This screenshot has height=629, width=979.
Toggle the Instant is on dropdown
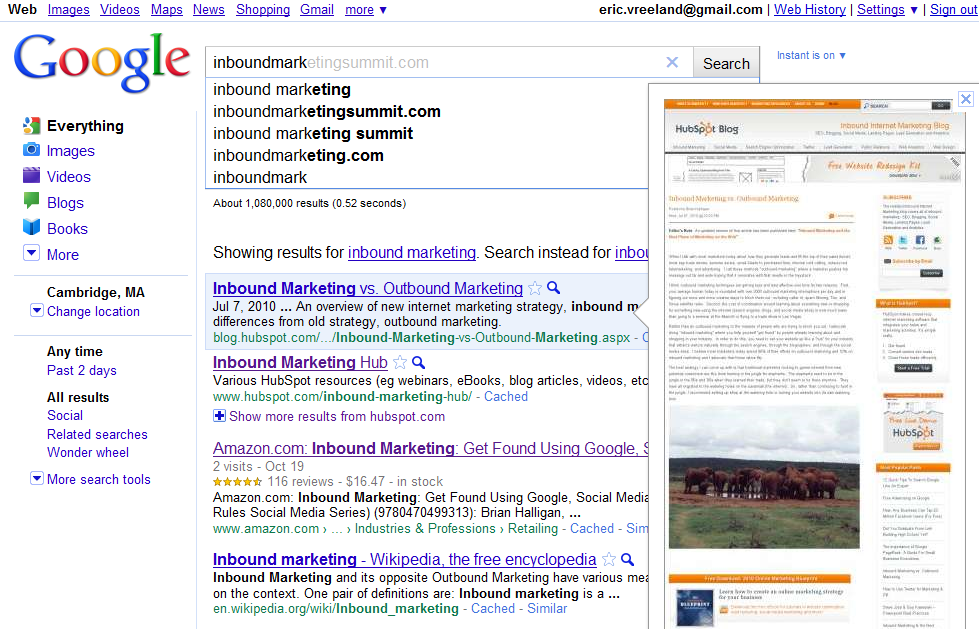click(x=811, y=55)
